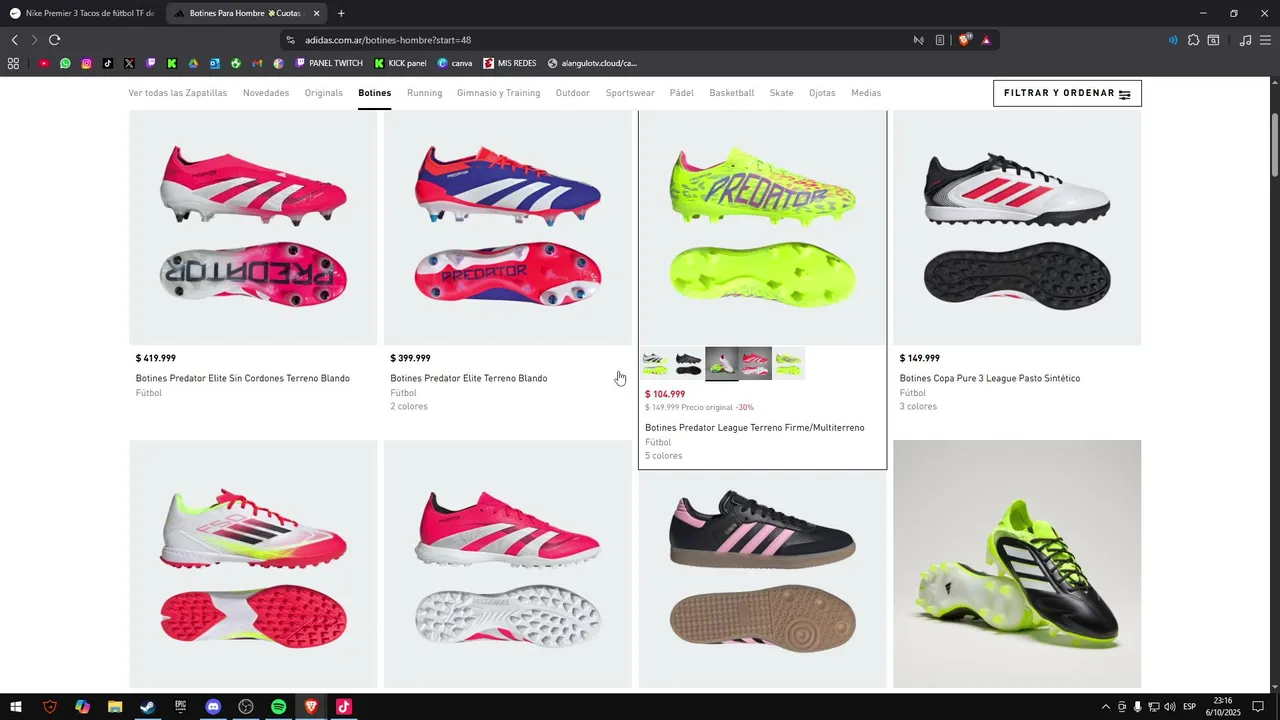1280x720 pixels.
Task: Go back to the previous page
Action: point(14,40)
